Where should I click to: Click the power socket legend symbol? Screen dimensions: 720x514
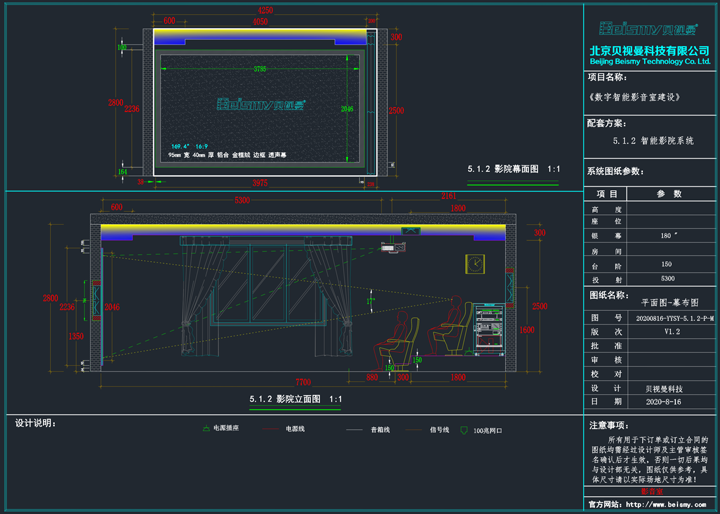pos(207,429)
